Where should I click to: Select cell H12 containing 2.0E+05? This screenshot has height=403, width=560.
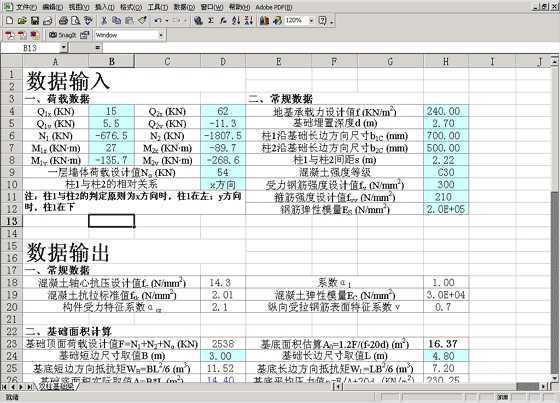(x=446, y=209)
